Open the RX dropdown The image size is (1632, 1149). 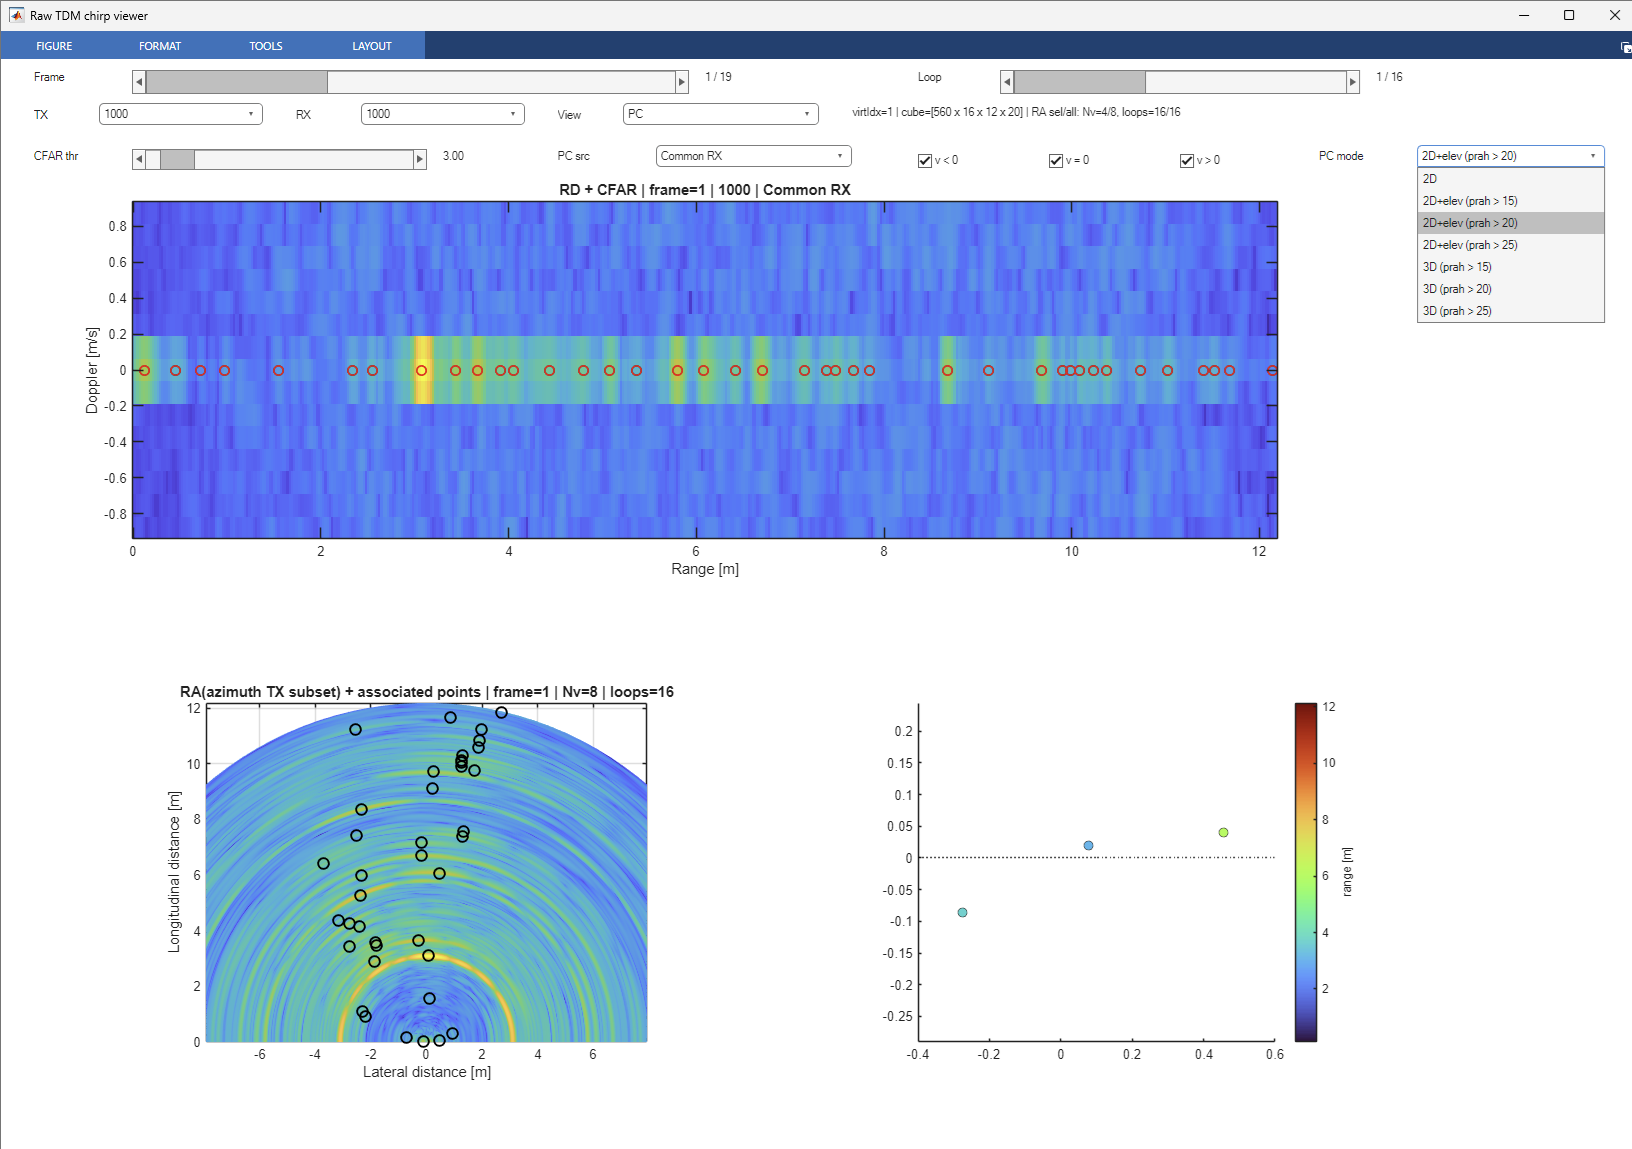pyautogui.click(x=443, y=114)
